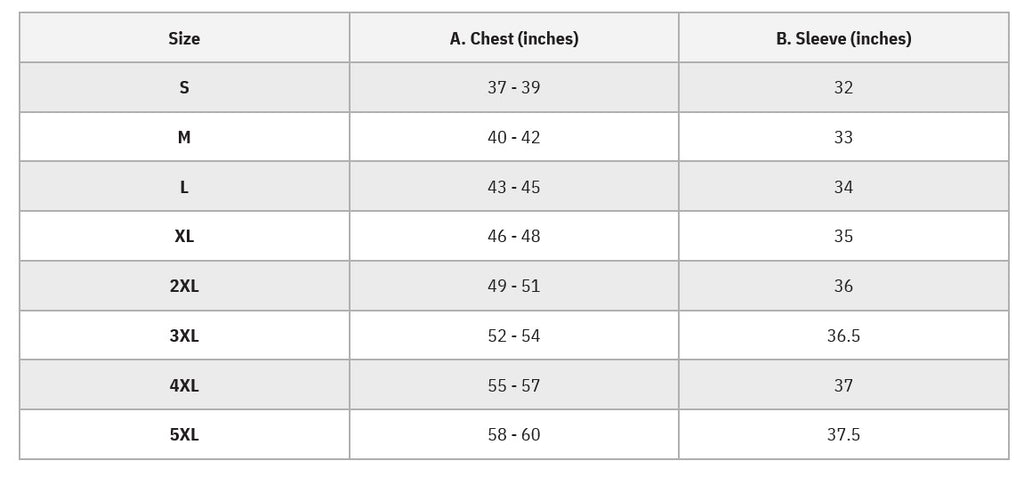Click sleeve length 37.5
Viewport: 1024px width, 477px height.
[x=843, y=434]
